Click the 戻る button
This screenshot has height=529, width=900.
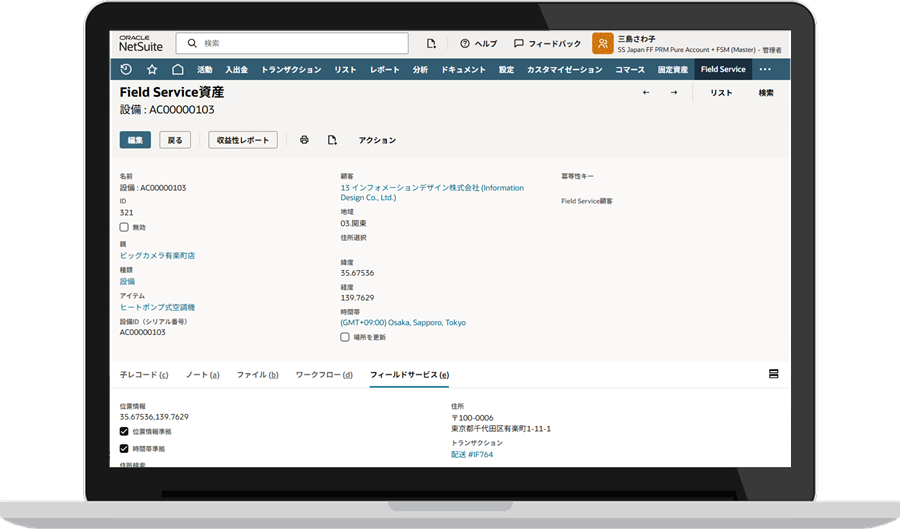coord(175,140)
